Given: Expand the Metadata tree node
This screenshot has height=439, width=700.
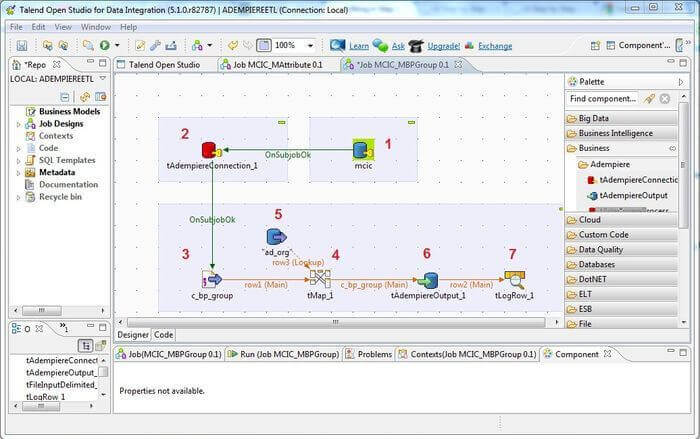Looking at the screenshot, I should (x=18, y=172).
